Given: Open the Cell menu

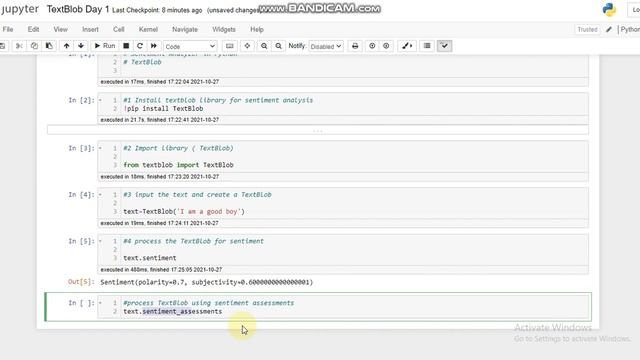Looking at the screenshot, I should 119,29.
